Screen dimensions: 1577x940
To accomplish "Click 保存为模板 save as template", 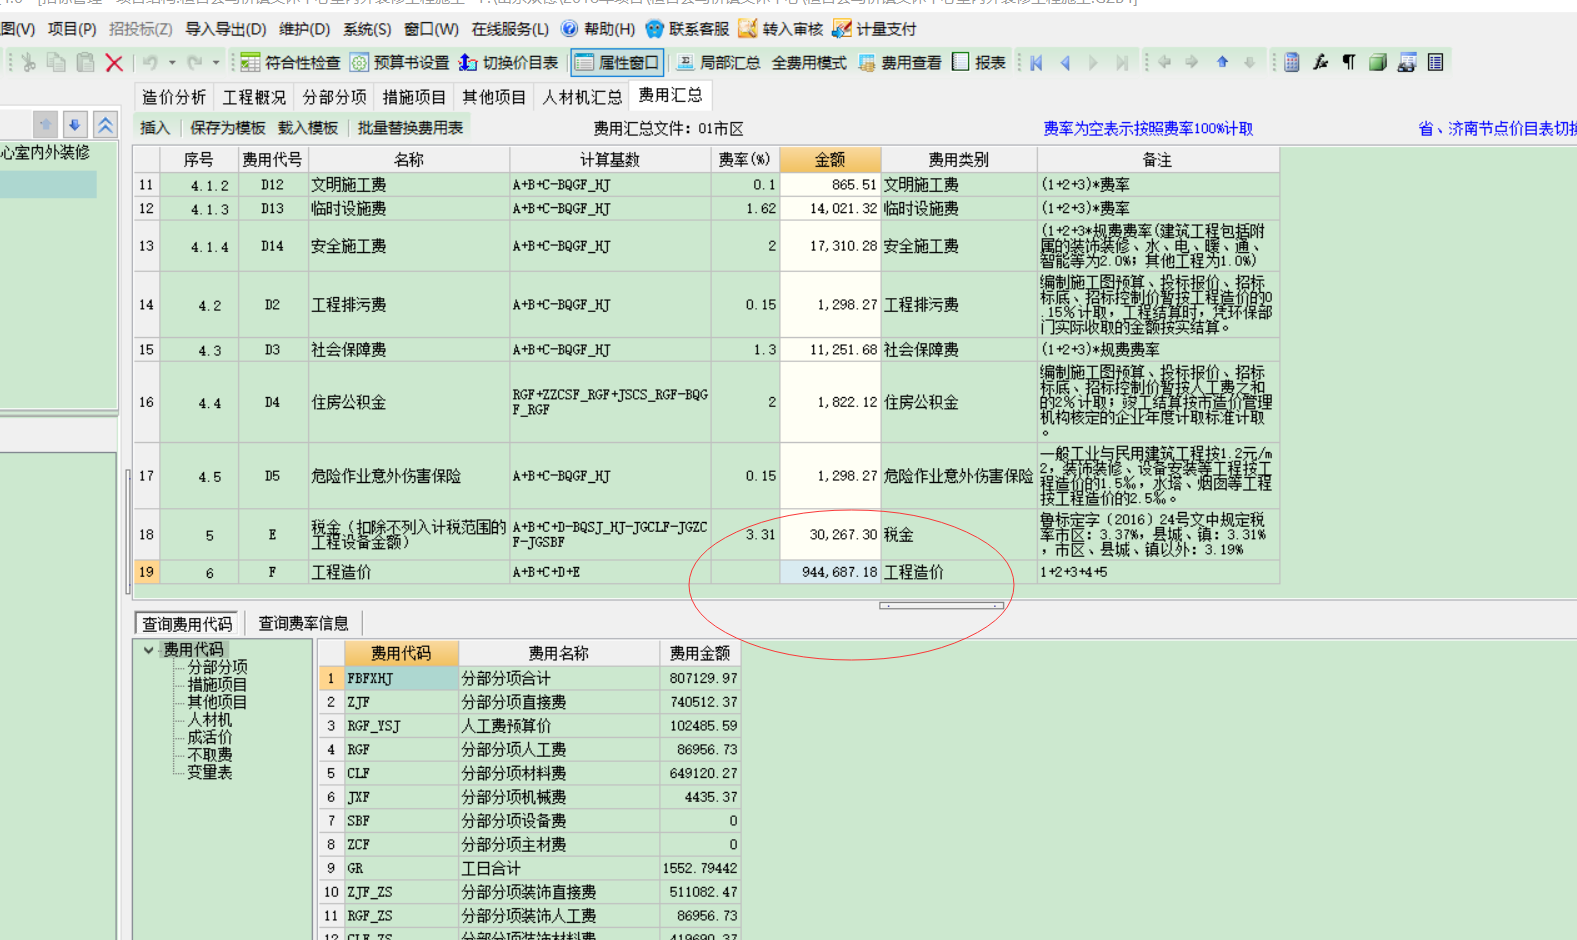I will pyautogui.click(x=227, y=128).
